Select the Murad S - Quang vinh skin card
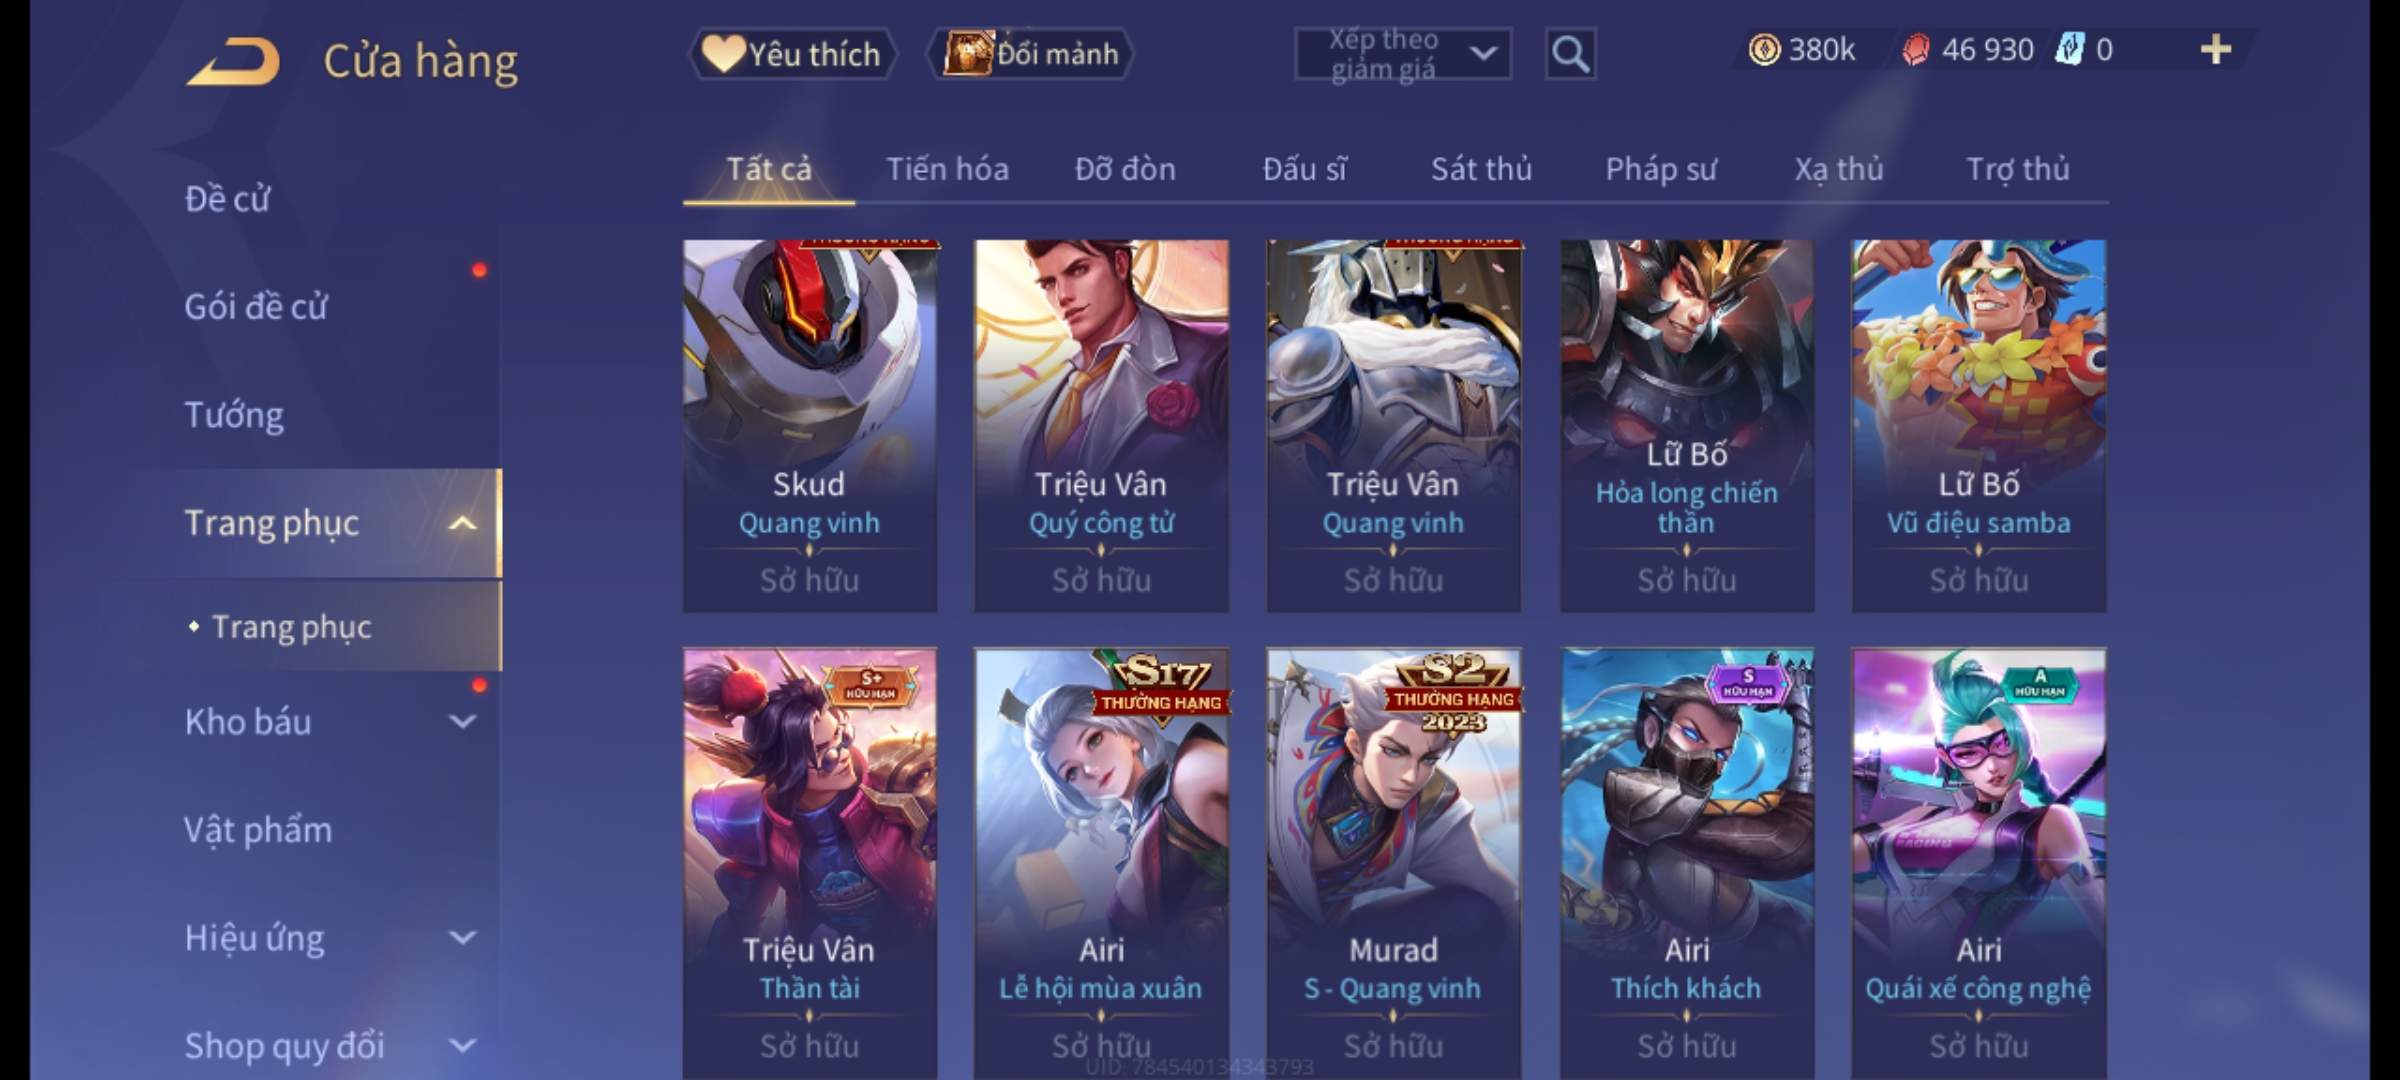Viewport: 2400px width, 1080px height. 1393,863
